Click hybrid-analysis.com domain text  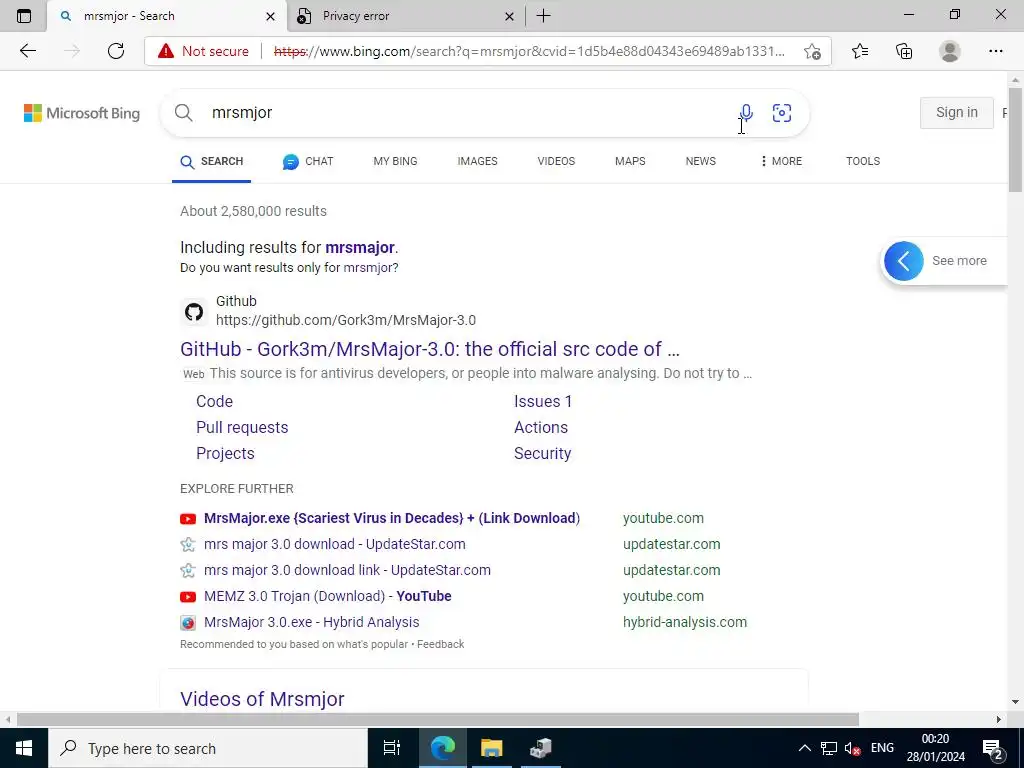click(x=685, y=622)
